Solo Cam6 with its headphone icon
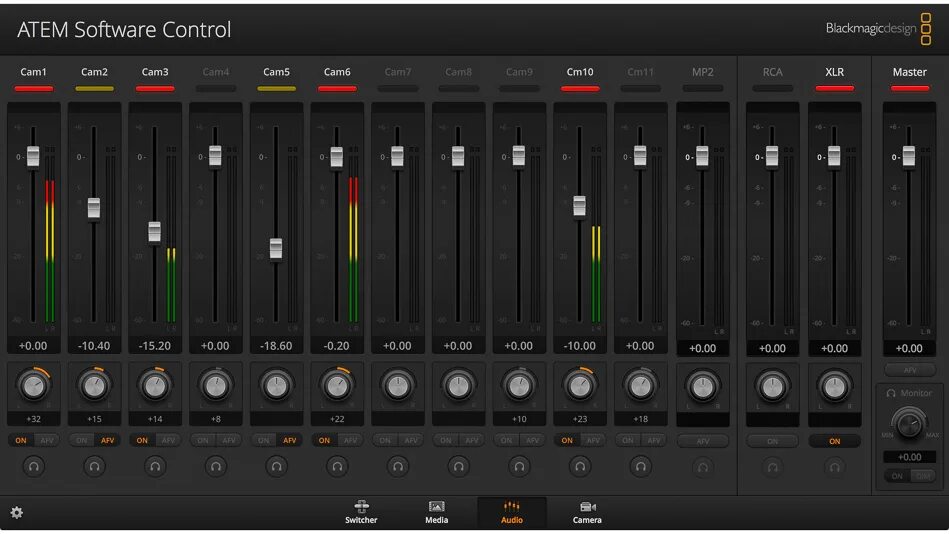This screenshot has height=534, width=949. pyautogui.click(x=337, y=467)
